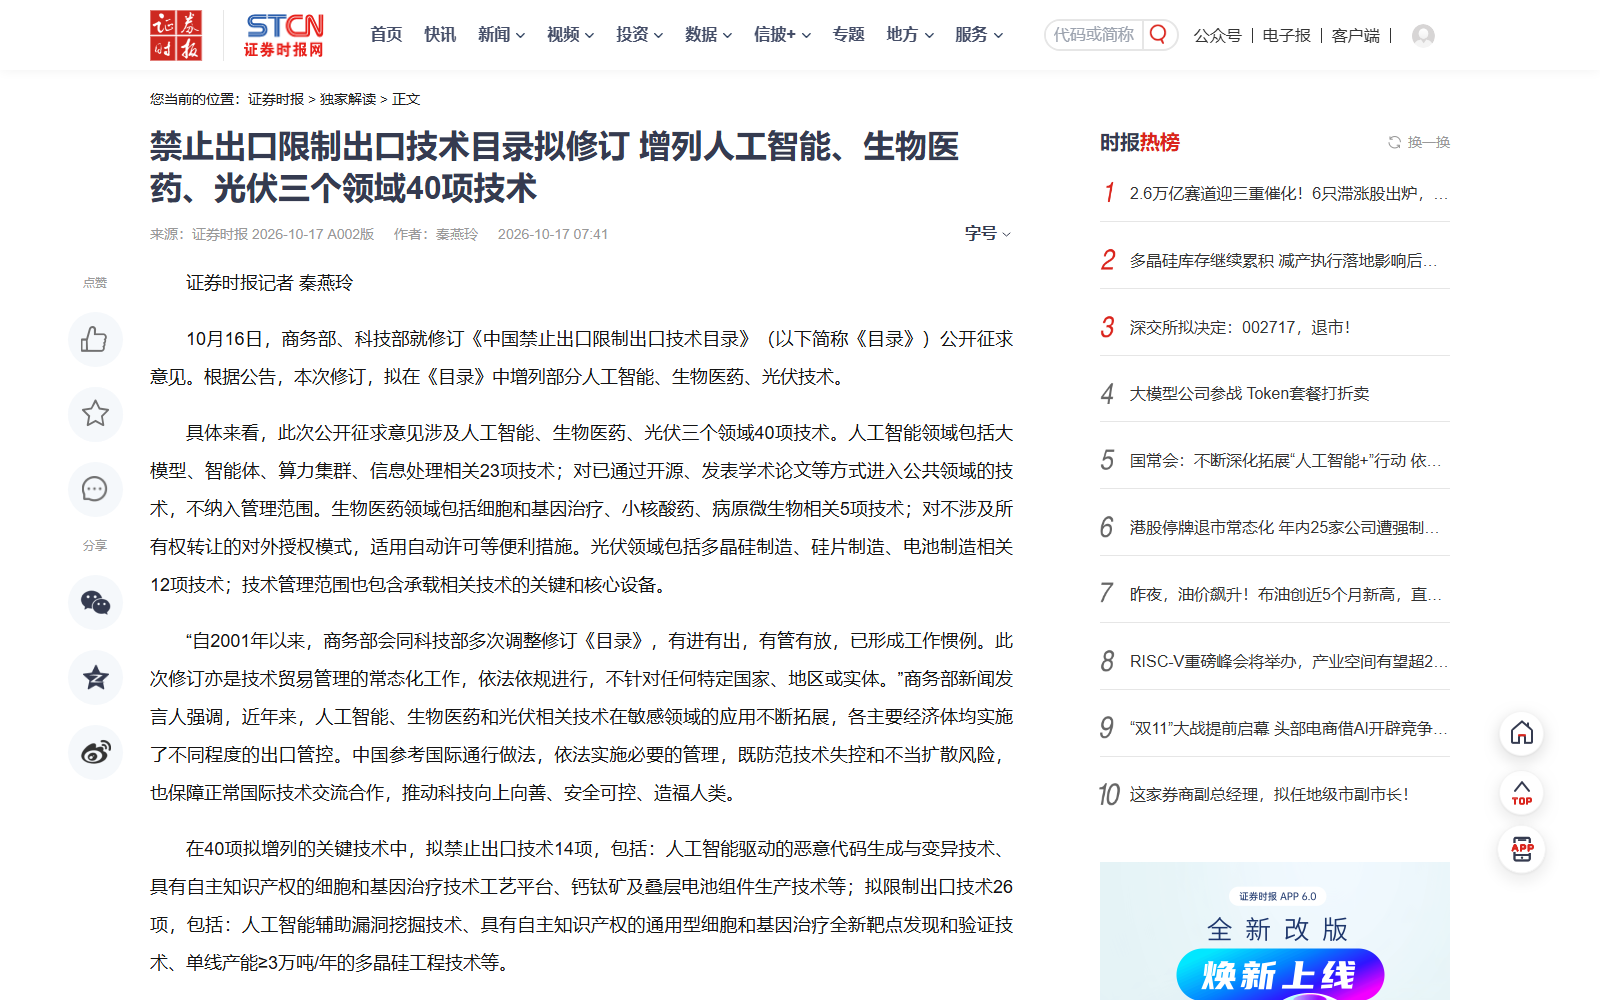Image resolution: width=1600 pixels, height=1000 pixels.
Task: Go to 首页 in navigation
Action: click(x=386, y=34)
